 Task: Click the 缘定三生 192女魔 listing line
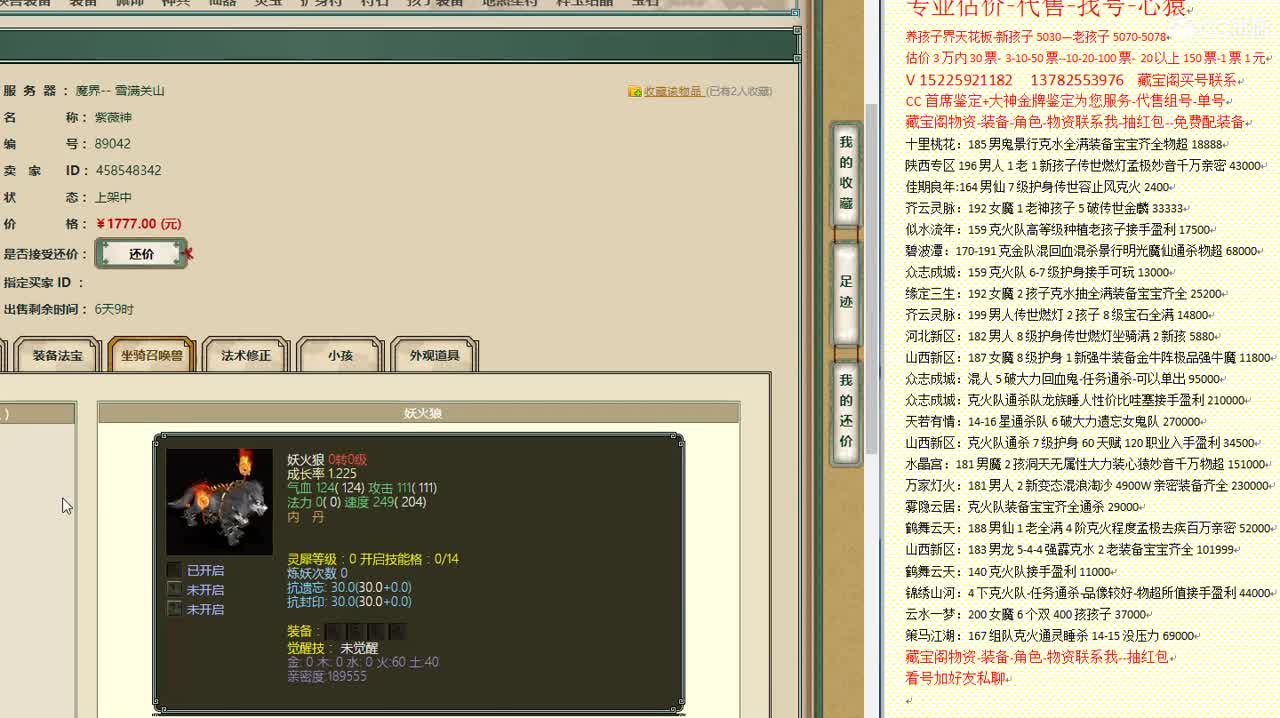point(1065,294)
